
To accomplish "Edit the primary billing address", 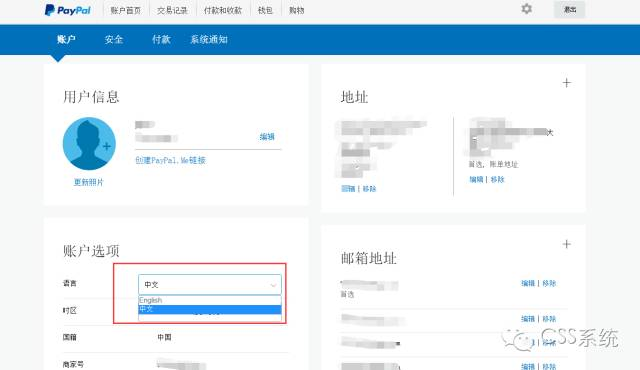I will click(x=476, y=179).
